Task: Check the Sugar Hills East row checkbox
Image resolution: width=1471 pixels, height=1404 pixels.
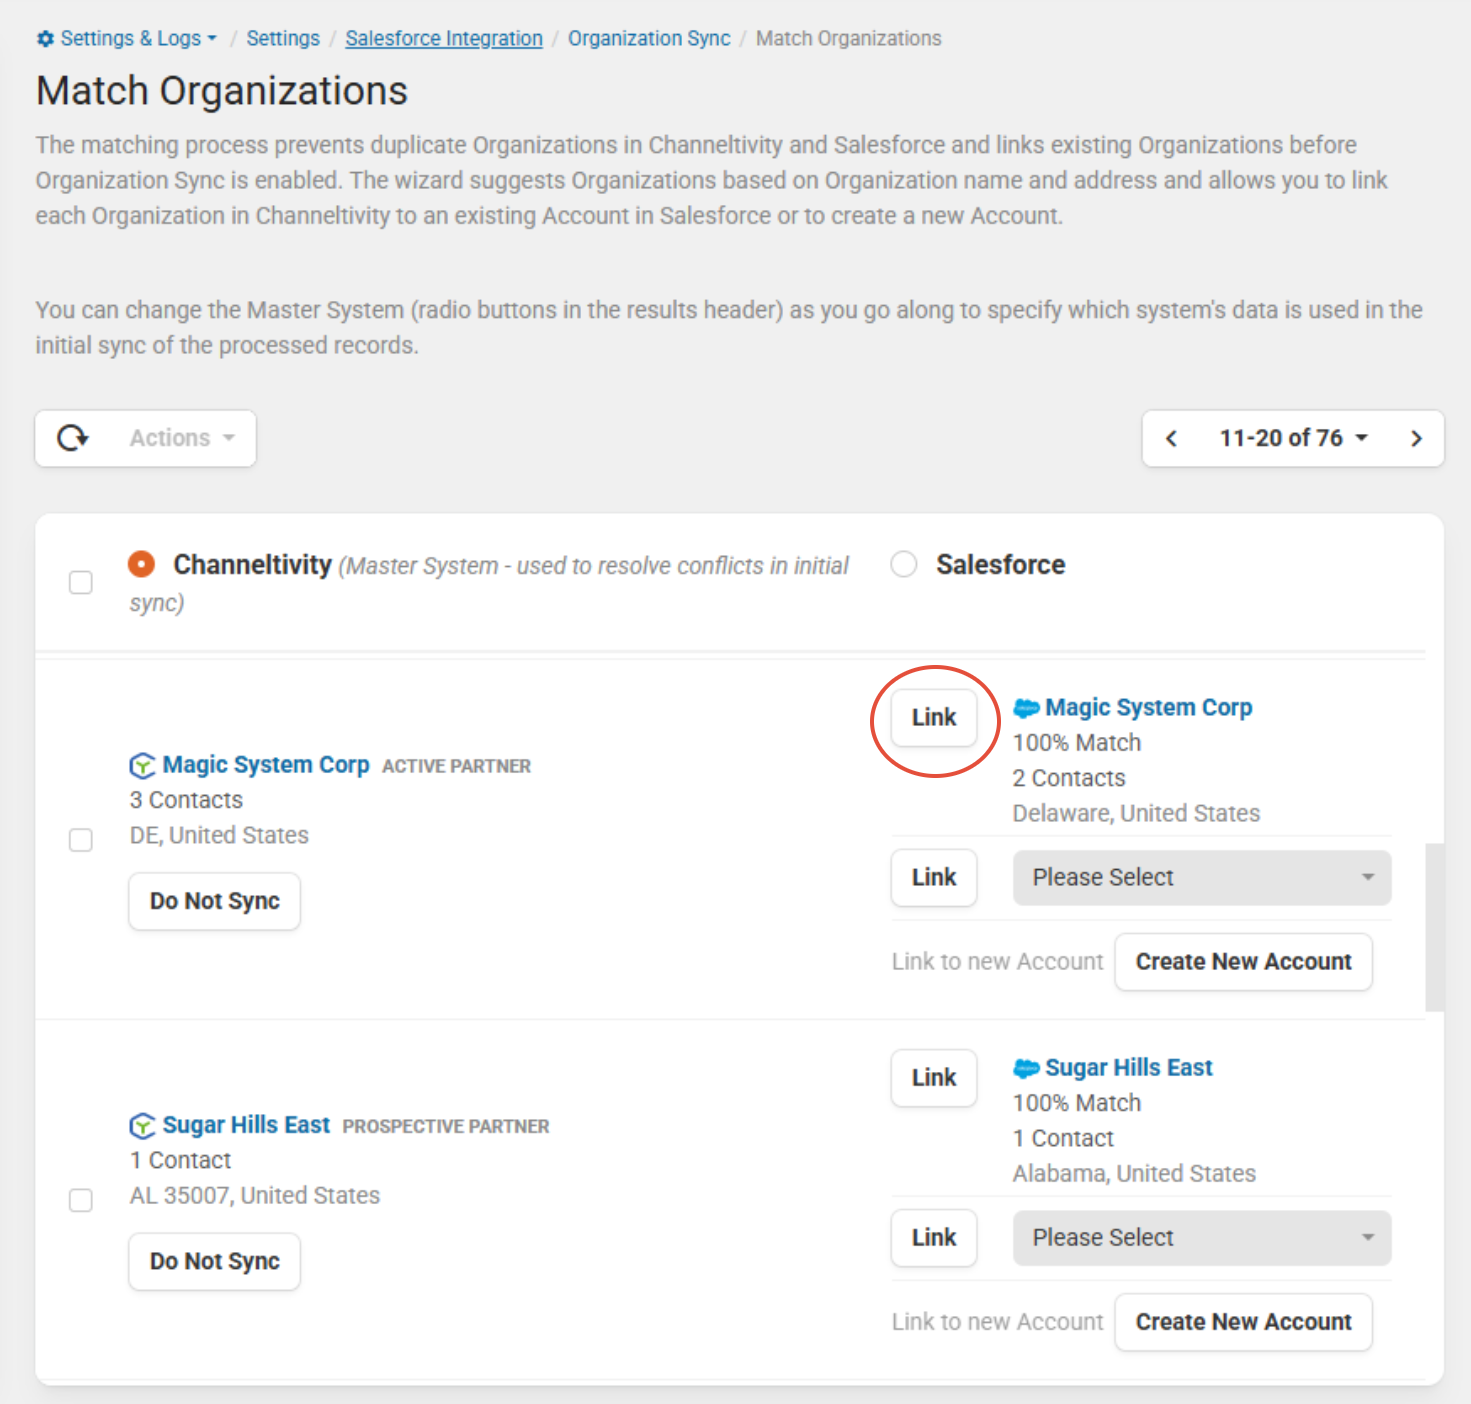Action: point(81,1199)
